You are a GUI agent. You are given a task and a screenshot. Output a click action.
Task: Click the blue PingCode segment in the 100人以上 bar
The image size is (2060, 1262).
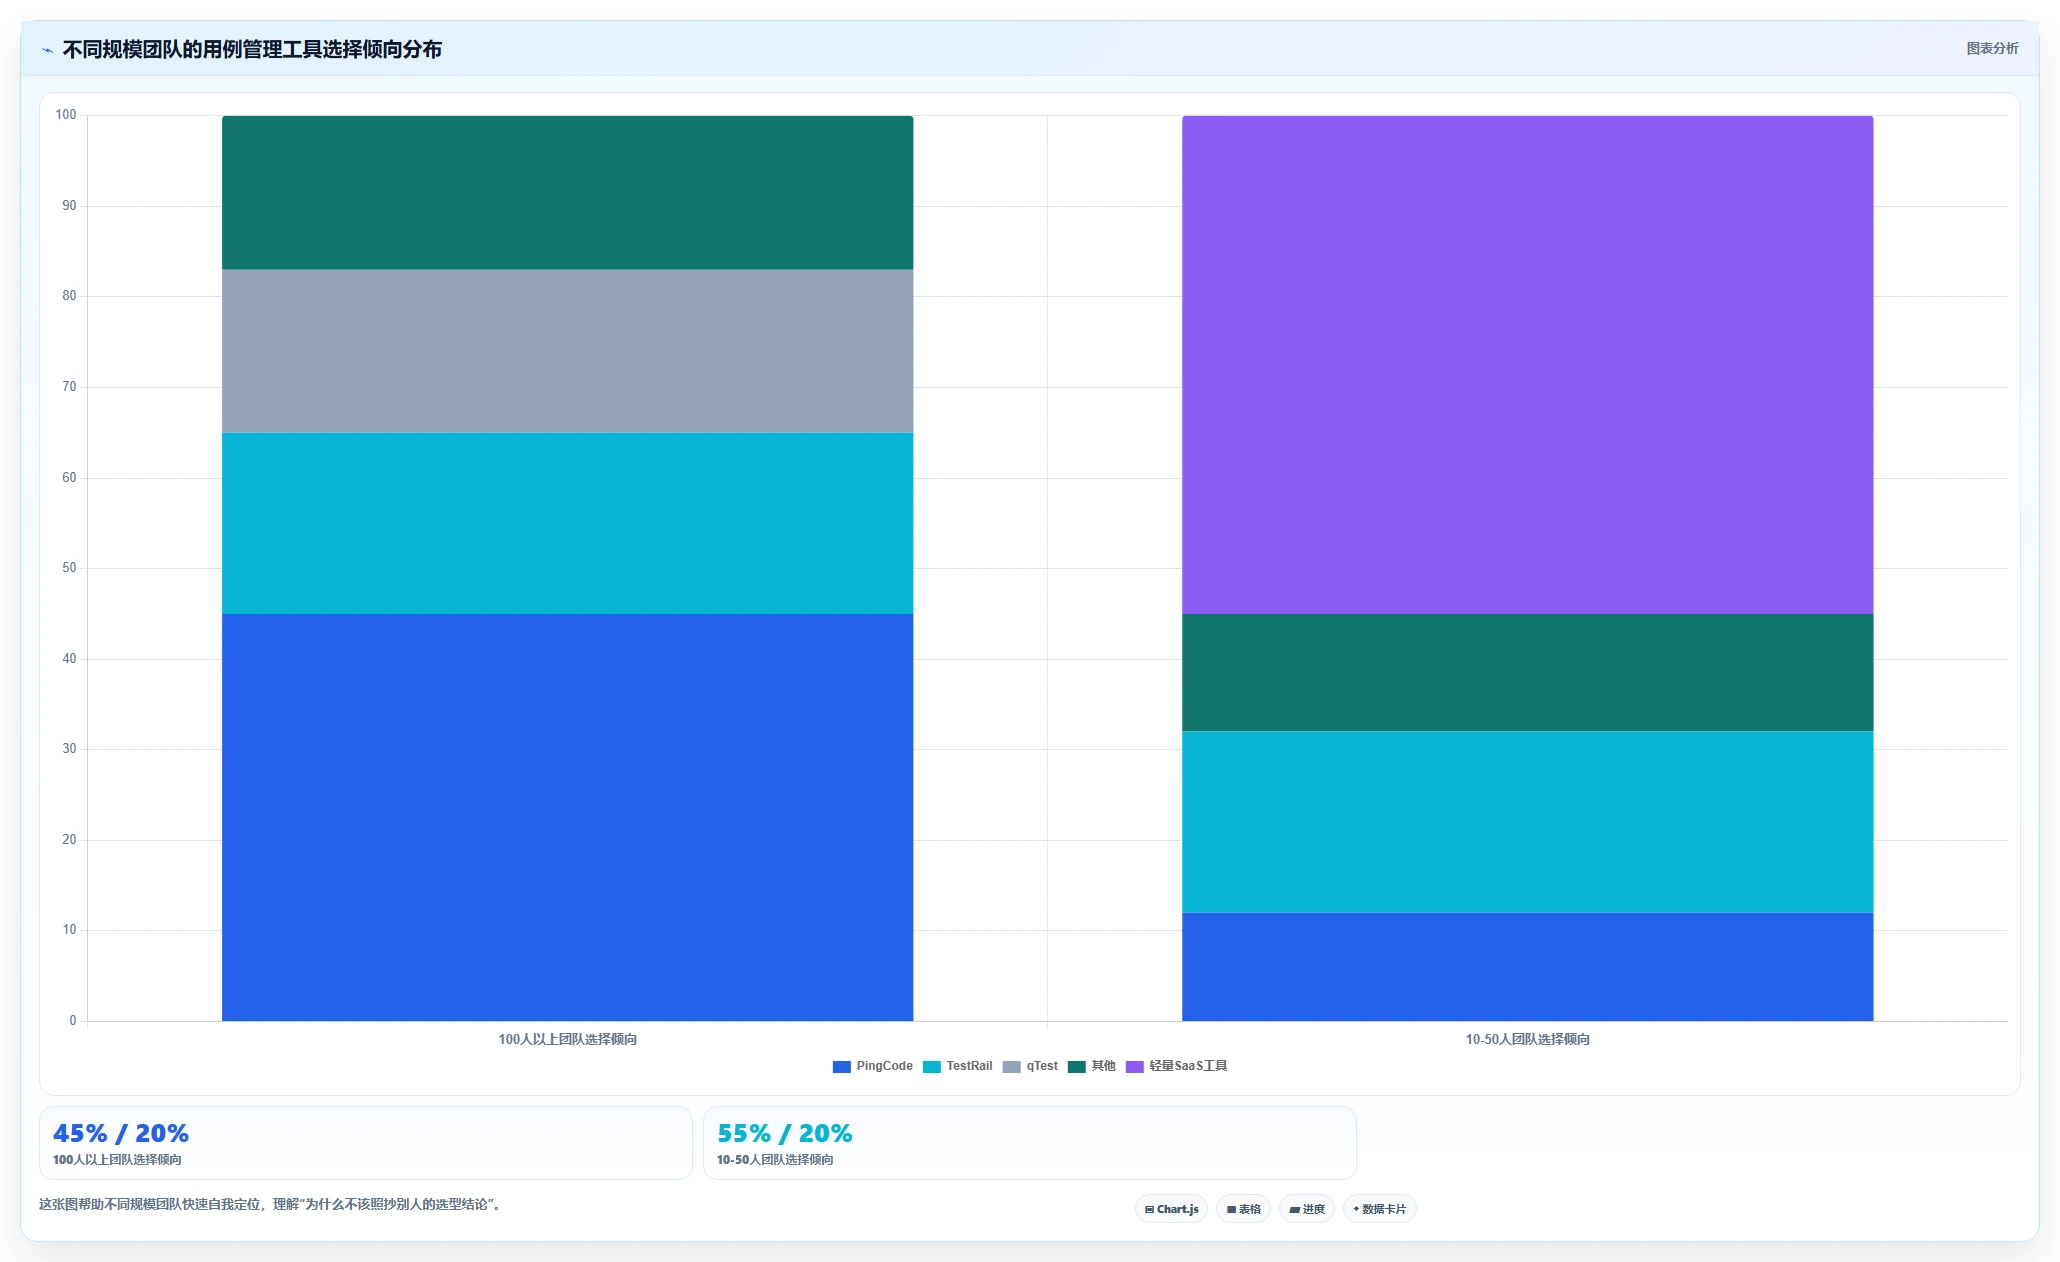tap(567, 817)
